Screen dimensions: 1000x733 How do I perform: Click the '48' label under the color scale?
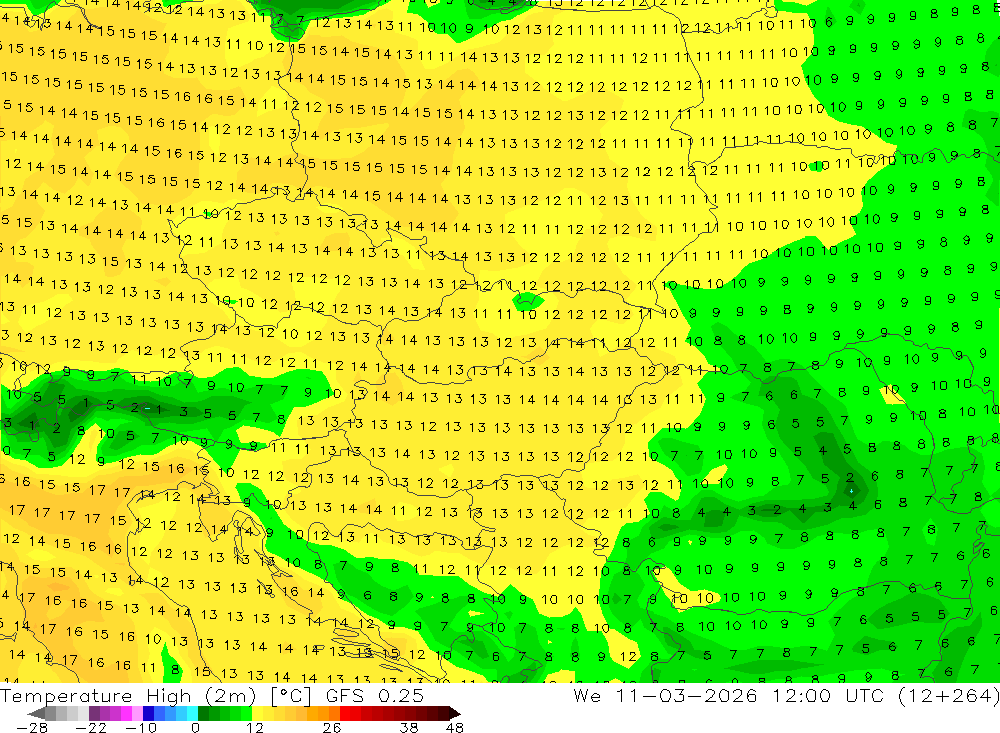point(455,728)
